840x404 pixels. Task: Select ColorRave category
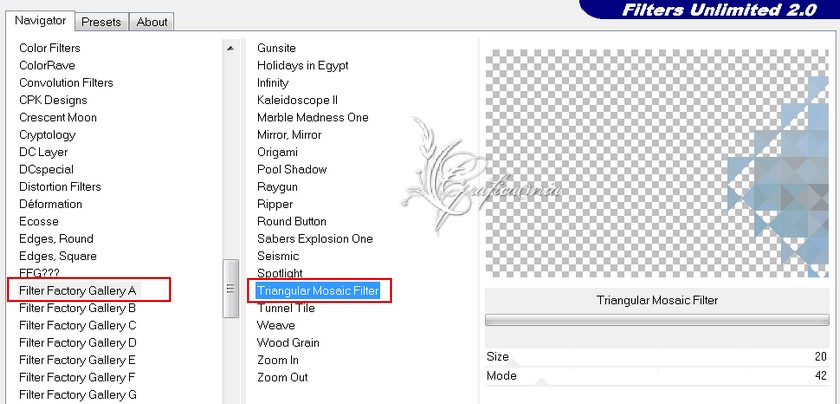47,65
